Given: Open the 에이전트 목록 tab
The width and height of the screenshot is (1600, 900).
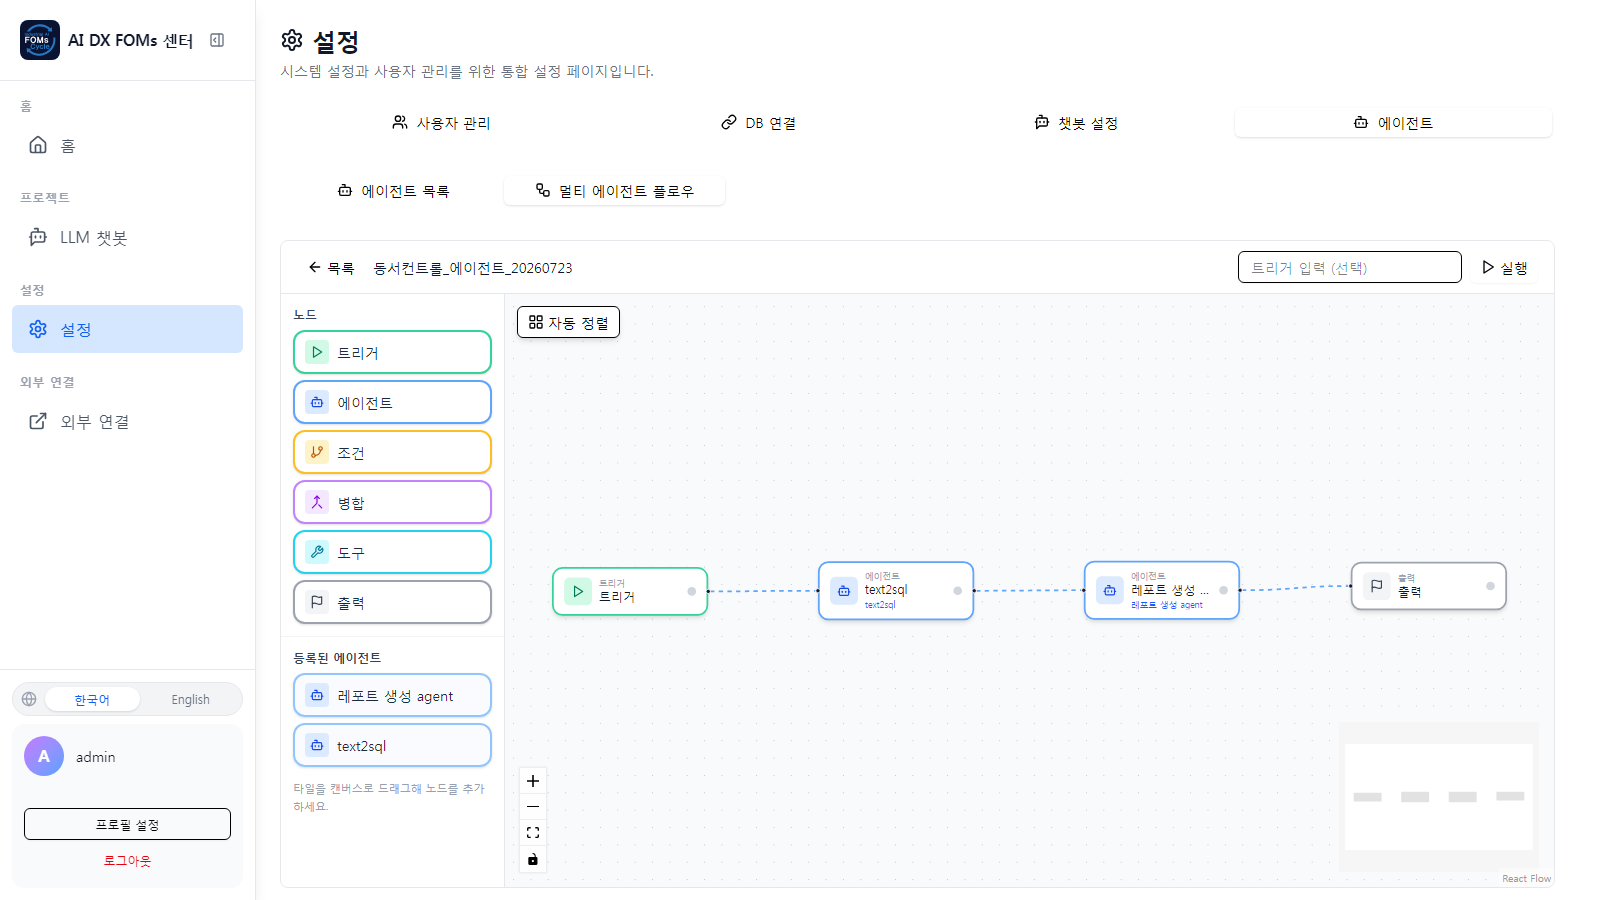Looking at the screenshot, I should (393, 191).
